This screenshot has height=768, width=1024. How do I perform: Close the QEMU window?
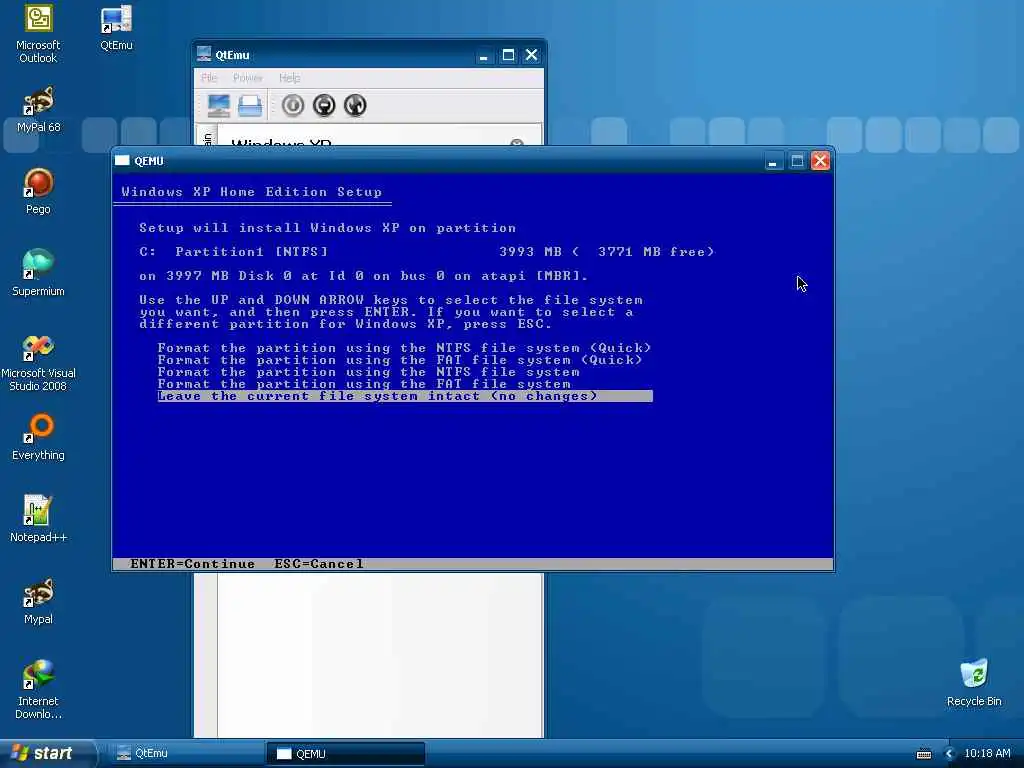click(820, 161)
